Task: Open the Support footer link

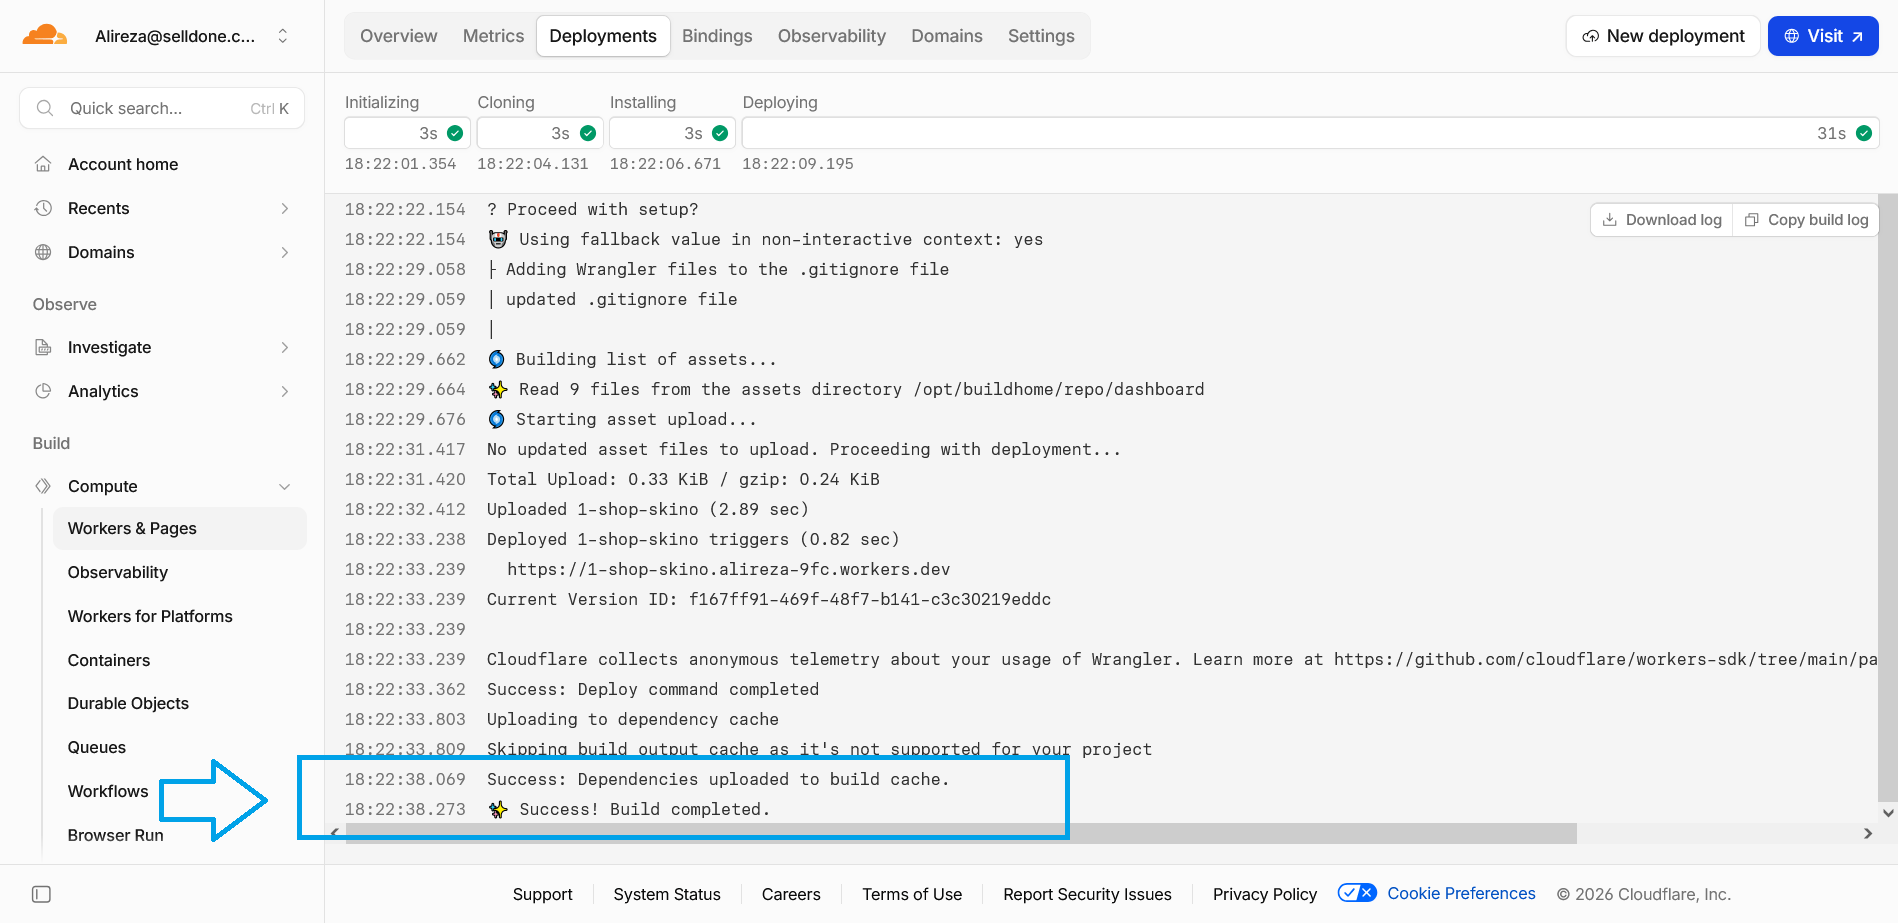Action: (543, 894)
